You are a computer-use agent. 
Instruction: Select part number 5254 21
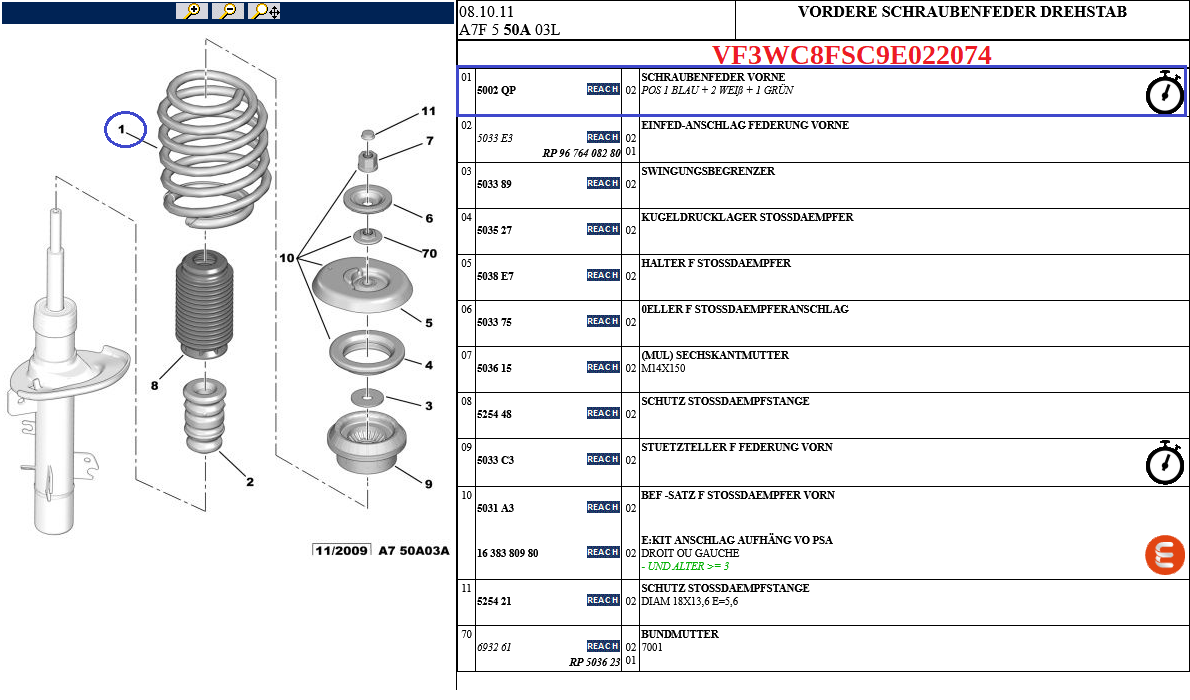494,601
